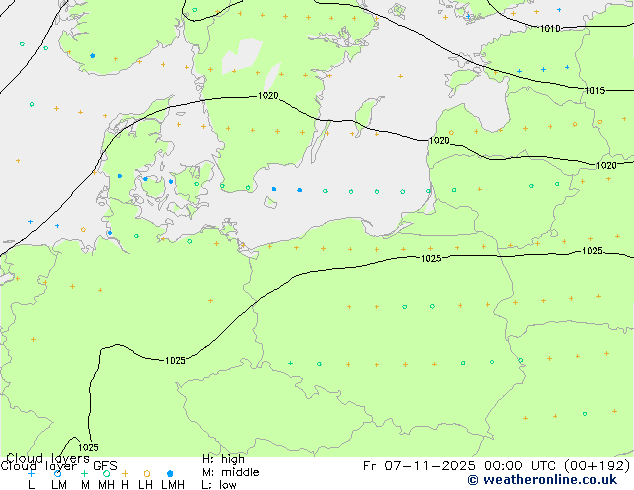The width and height of the screenshot is (634, 490).
Task: Click the LM cloud layer legend symbol
Action: (58, 473)
